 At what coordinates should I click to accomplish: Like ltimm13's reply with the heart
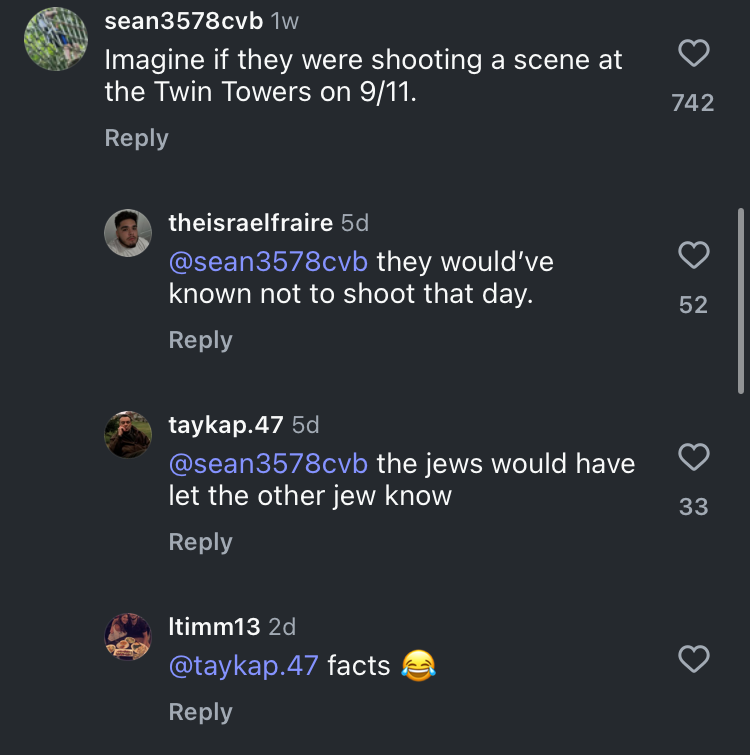pos(694,659)
